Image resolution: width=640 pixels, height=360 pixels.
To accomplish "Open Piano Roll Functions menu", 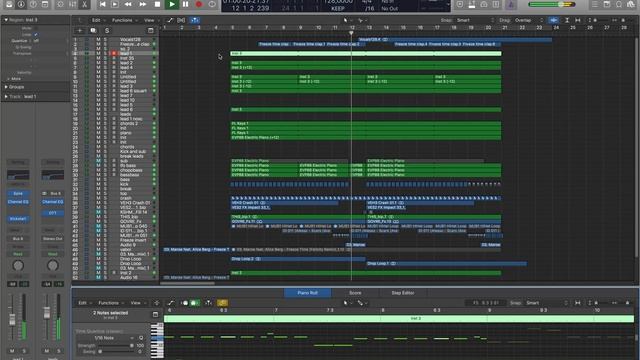I will [x=110, y=303].
